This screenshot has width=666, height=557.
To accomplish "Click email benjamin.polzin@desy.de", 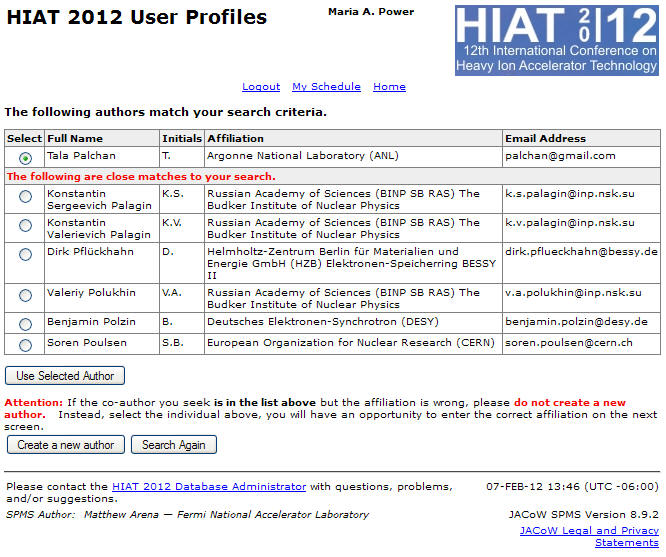I will [576, 322].
